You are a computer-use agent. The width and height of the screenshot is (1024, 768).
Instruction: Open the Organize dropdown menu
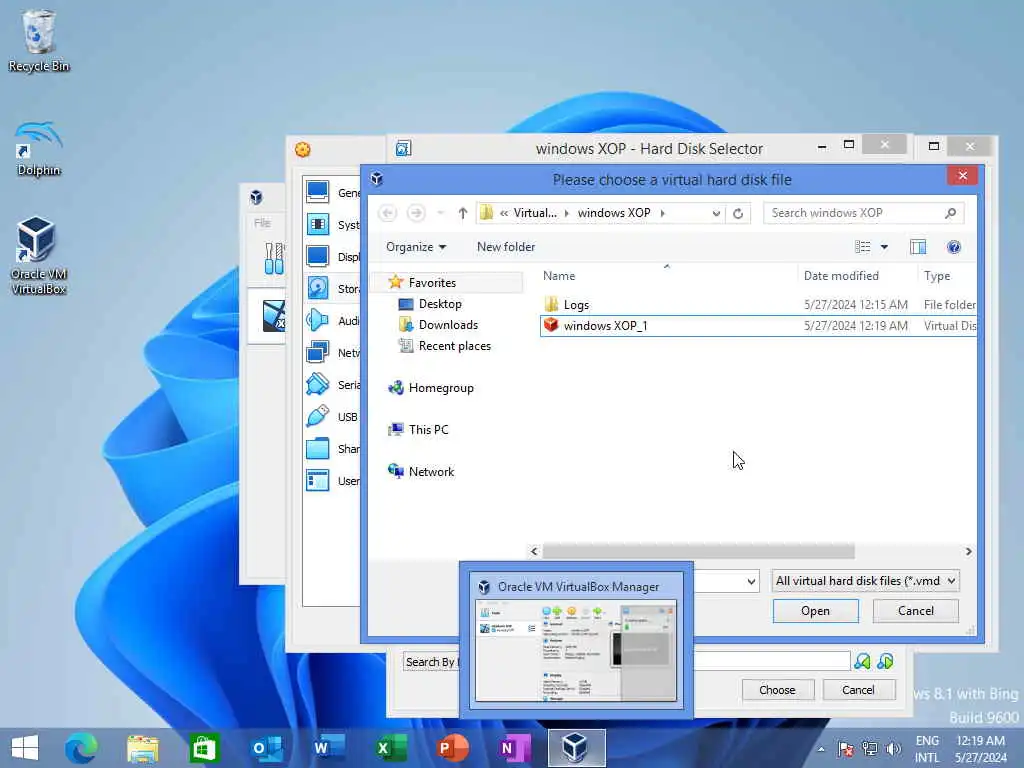(415, 247)
